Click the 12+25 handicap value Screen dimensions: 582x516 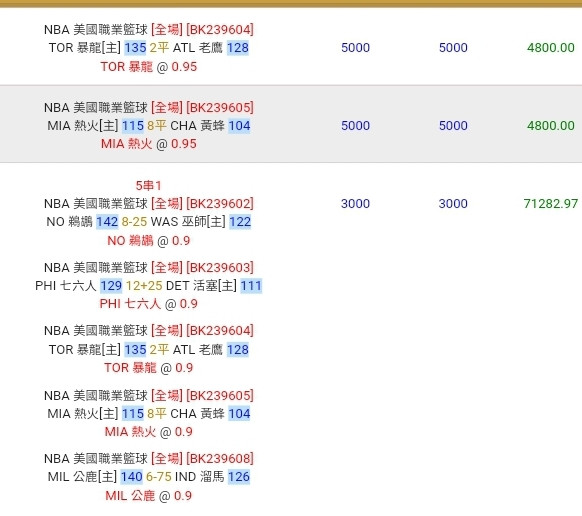[144, 285]
